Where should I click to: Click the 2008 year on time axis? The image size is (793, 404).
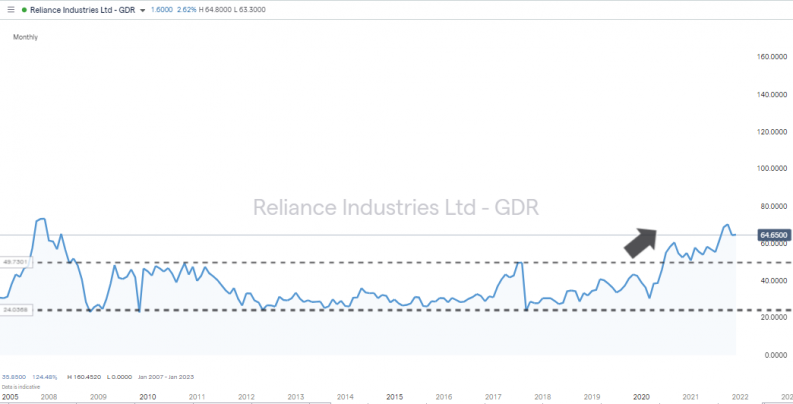[x=48, y=397]
